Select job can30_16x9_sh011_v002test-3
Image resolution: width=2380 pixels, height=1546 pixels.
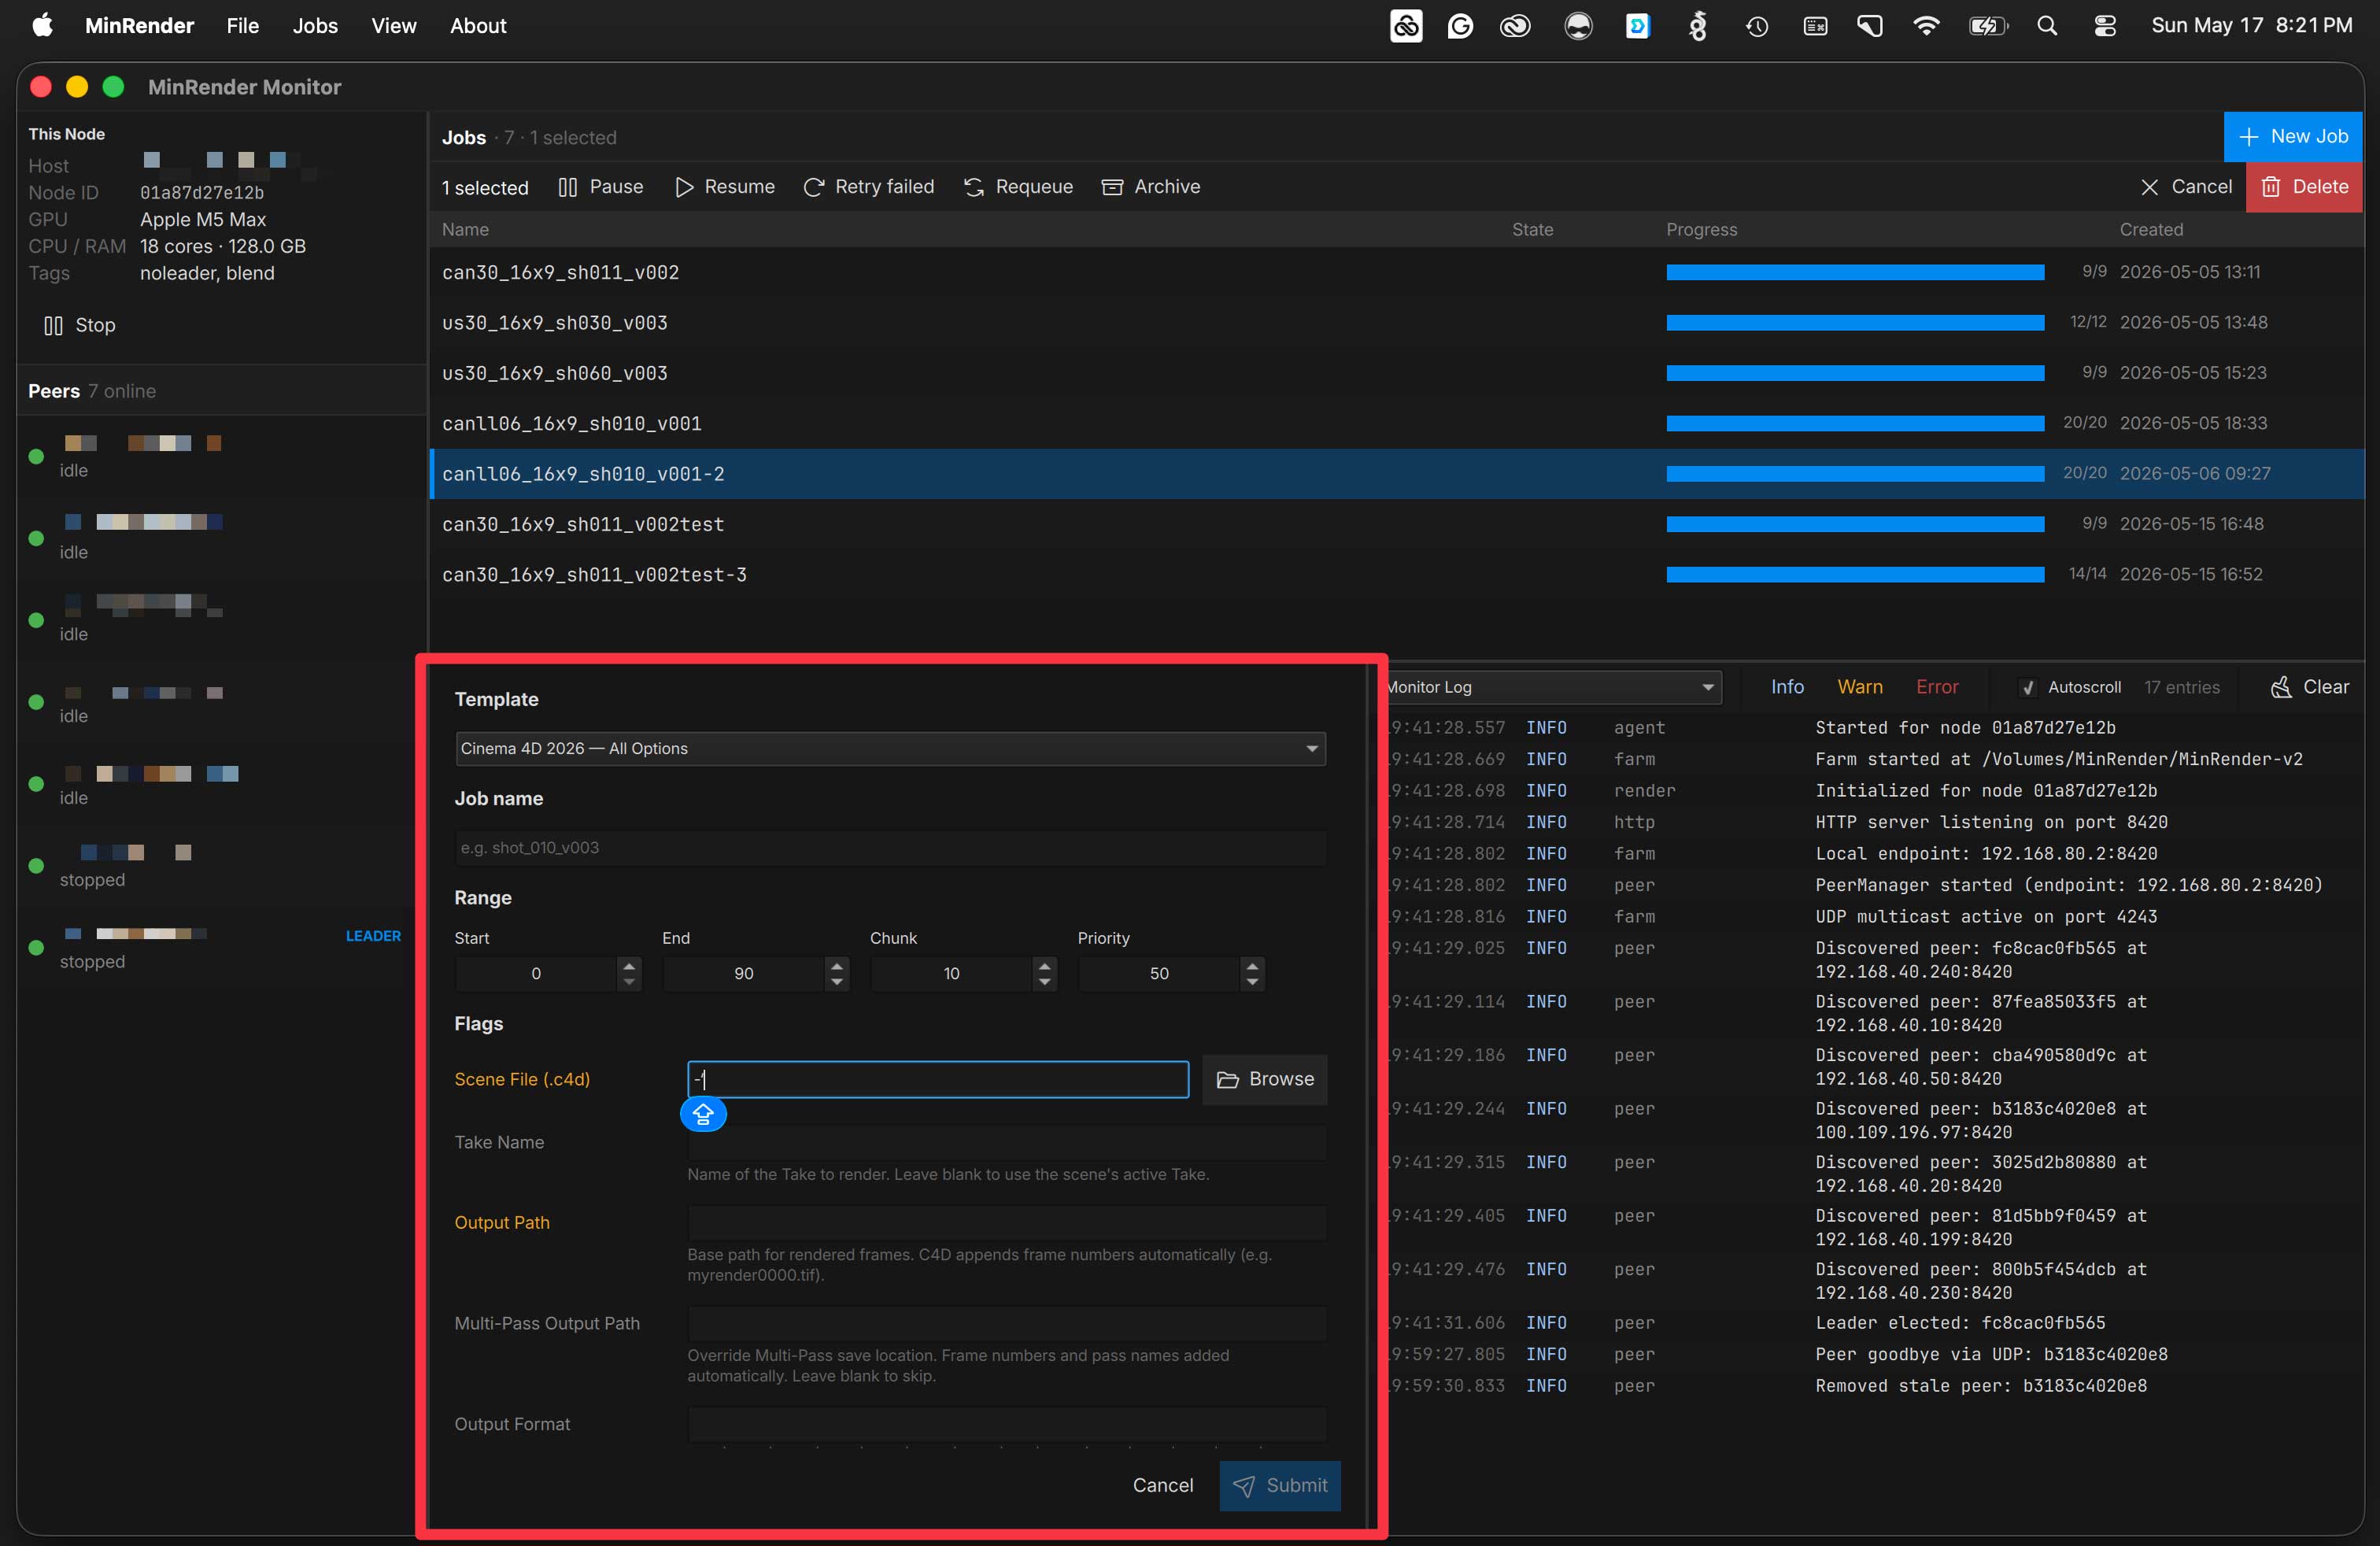tap(1396, 575)
